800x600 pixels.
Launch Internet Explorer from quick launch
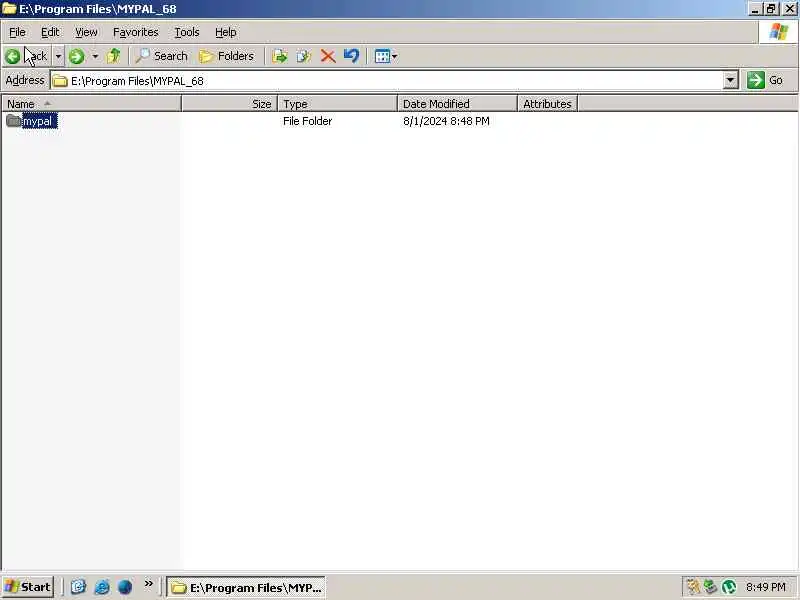click(x=102, y=587)
